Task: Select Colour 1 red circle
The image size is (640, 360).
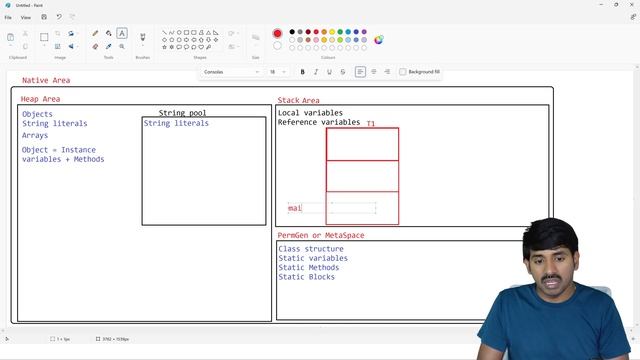Action: pyautogui.click(x=277, y=33)
